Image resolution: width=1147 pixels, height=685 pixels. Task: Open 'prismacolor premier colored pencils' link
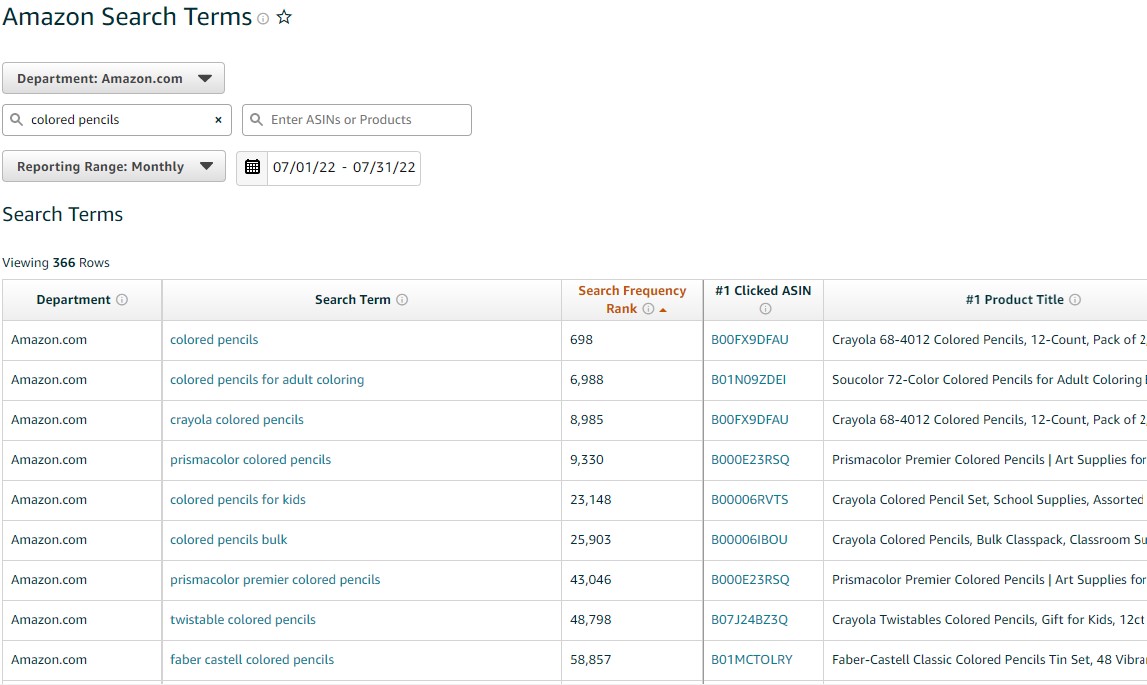coord(275,580)
